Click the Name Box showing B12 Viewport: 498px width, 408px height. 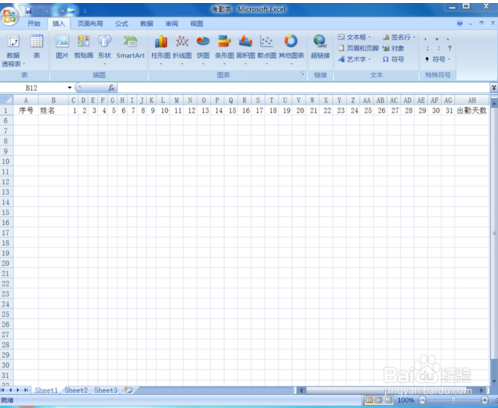(x=32, y=88)
